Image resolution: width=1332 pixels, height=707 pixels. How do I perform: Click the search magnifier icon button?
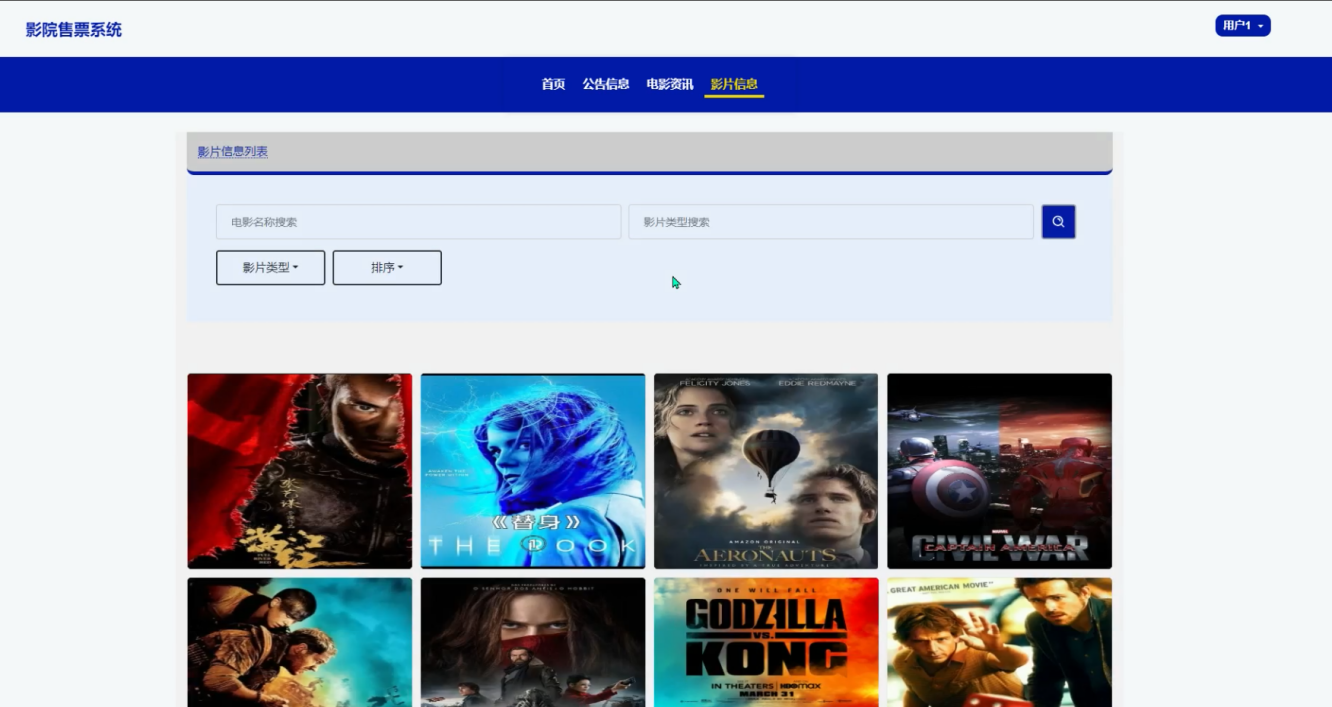click(1058, 222)
